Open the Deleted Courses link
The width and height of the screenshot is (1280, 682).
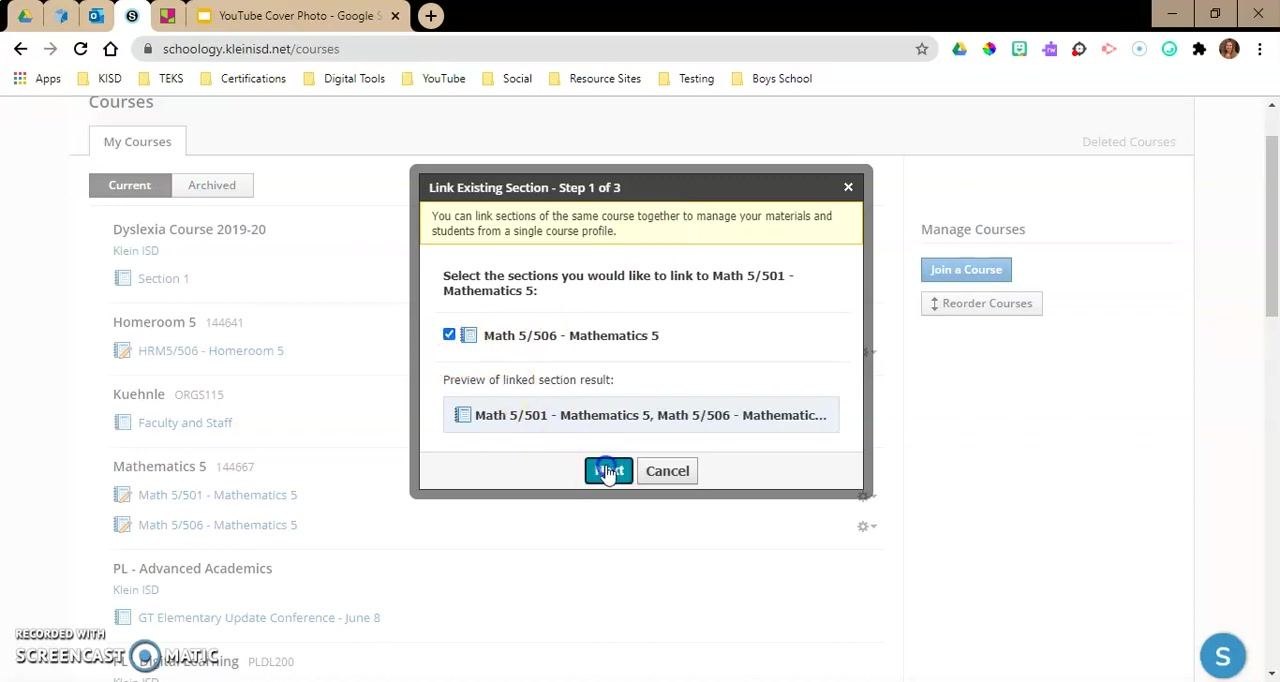1128,142
